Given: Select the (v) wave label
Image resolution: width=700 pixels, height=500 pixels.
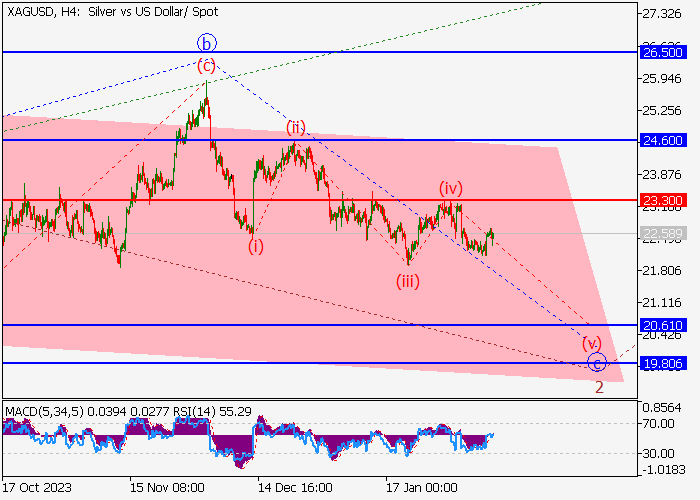Looking at the screenshot, I should [x=592, y=343].
